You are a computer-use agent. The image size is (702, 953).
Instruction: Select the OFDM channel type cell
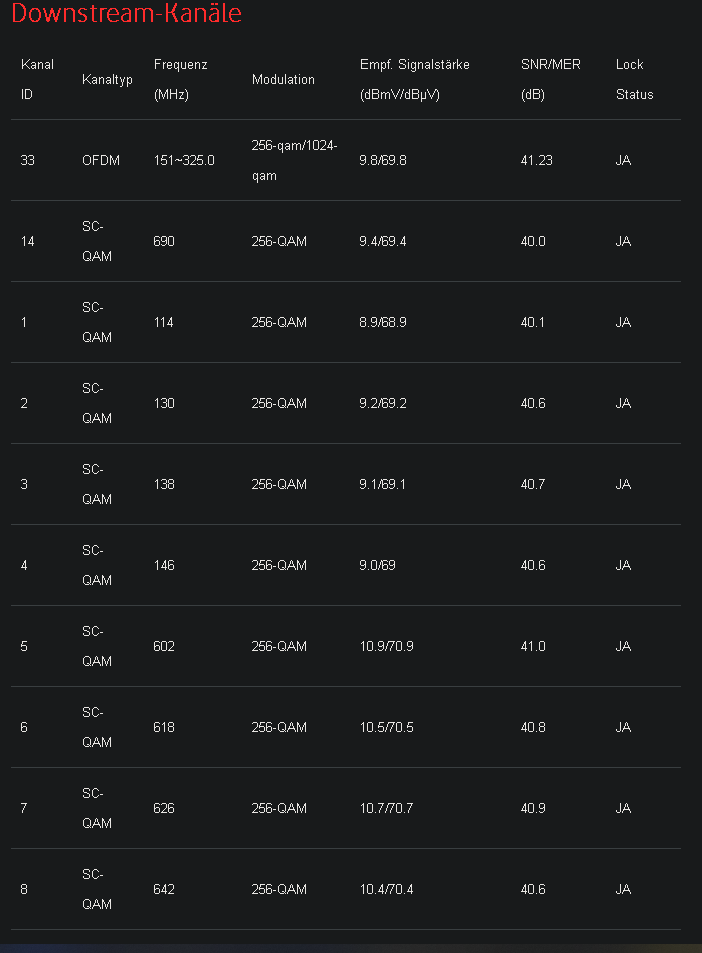click(x=101, y=160)
